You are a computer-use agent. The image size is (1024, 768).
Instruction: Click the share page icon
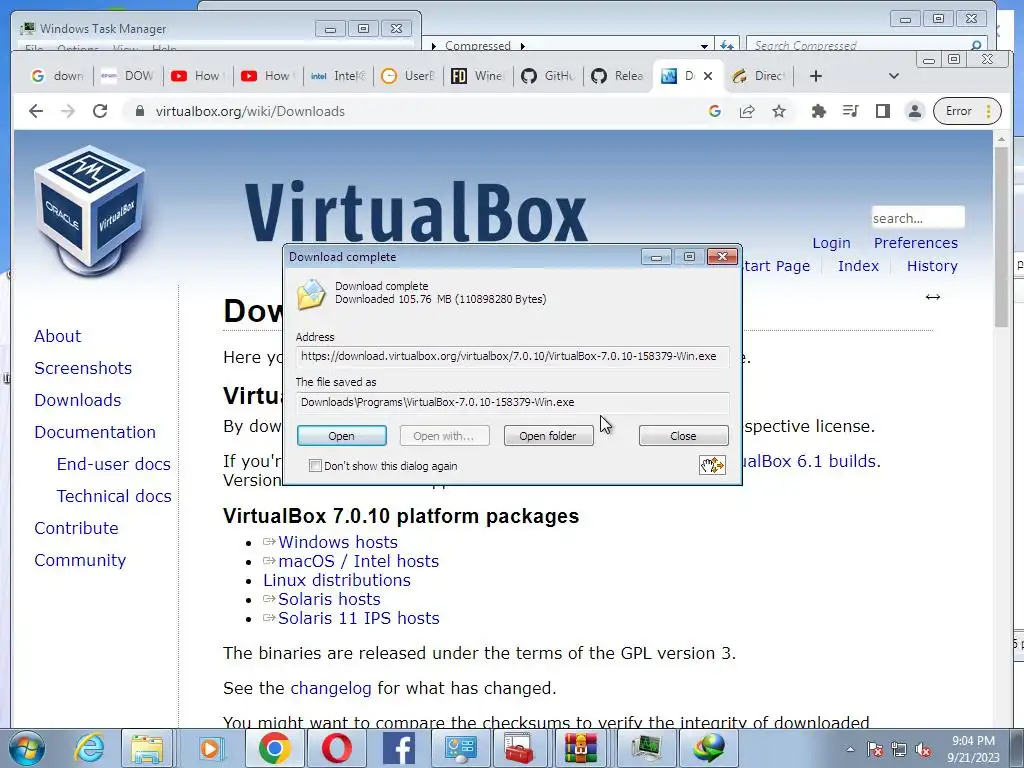746,111
